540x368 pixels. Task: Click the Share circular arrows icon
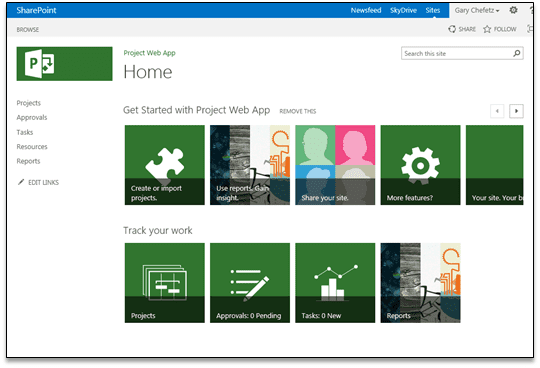(x=452, y=29)
